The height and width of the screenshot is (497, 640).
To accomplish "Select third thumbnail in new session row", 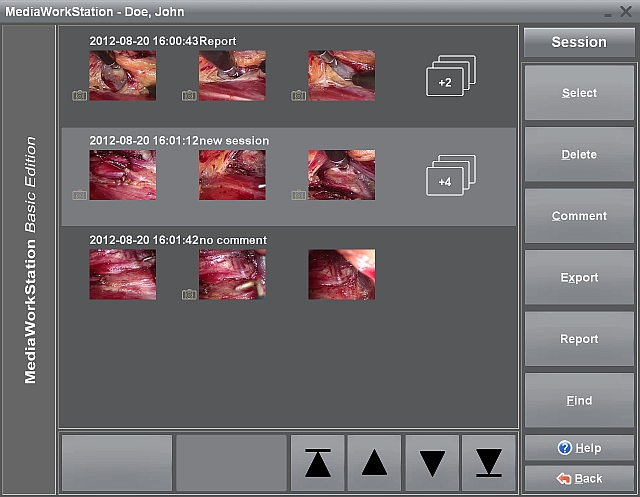I will pyautogui.click(x=342, y=175).
